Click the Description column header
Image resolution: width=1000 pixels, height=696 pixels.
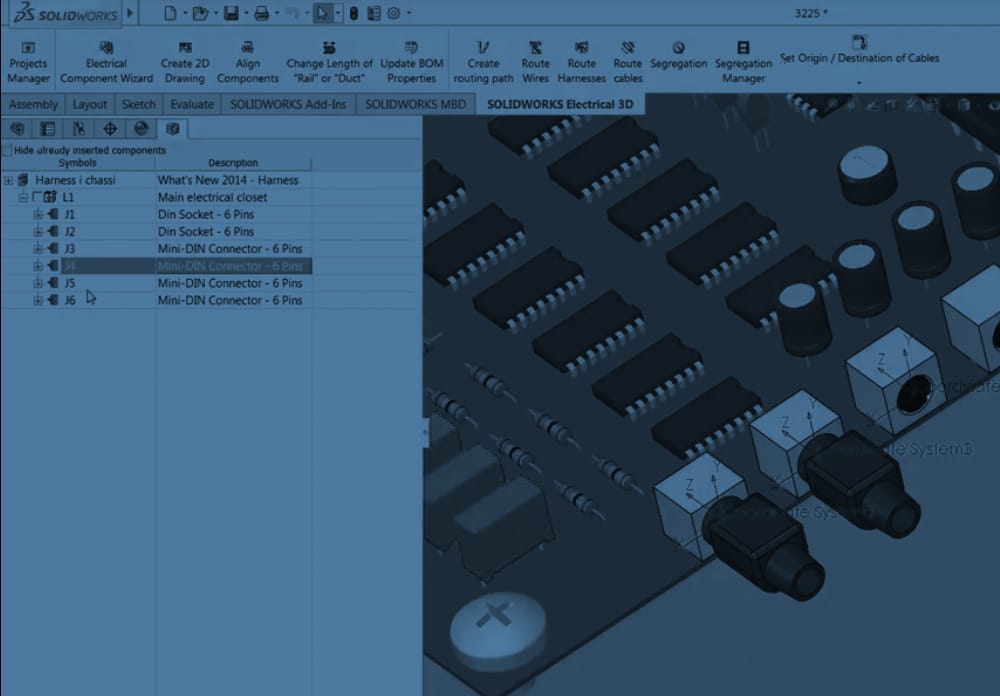click(233, 163)
